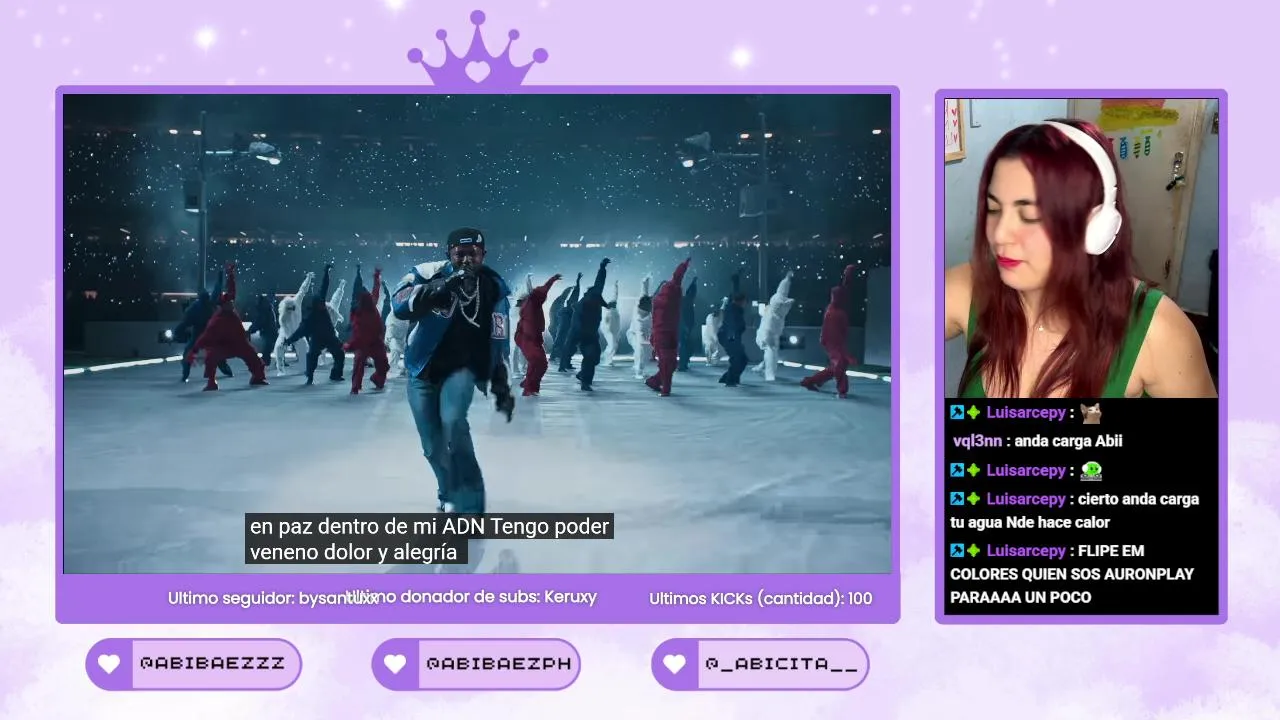Click 'Ultimos KICKs (cantidad): 100' label
The image size is (1280, 720).
pyautogui.click(x=761, y=598)
